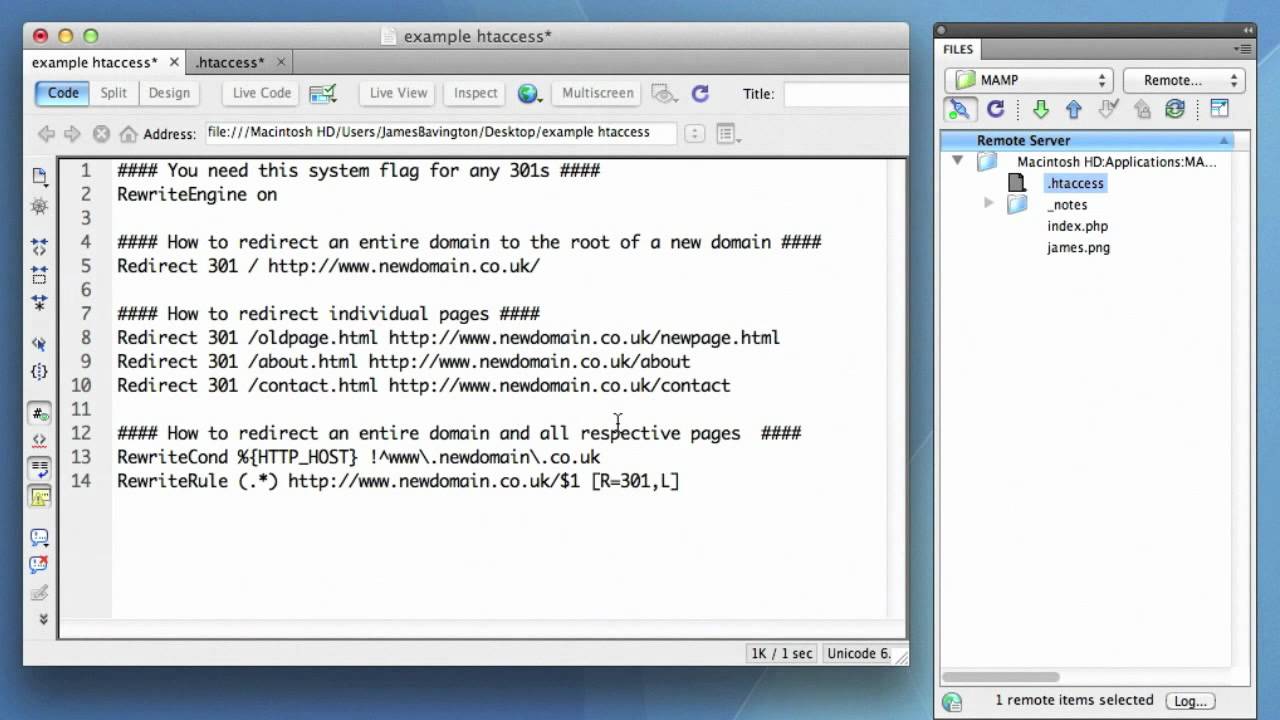Image resolution: width=1280 pixels, height=720 pixels.
Task: Click the Balance Braces icon
Action: 39,371
